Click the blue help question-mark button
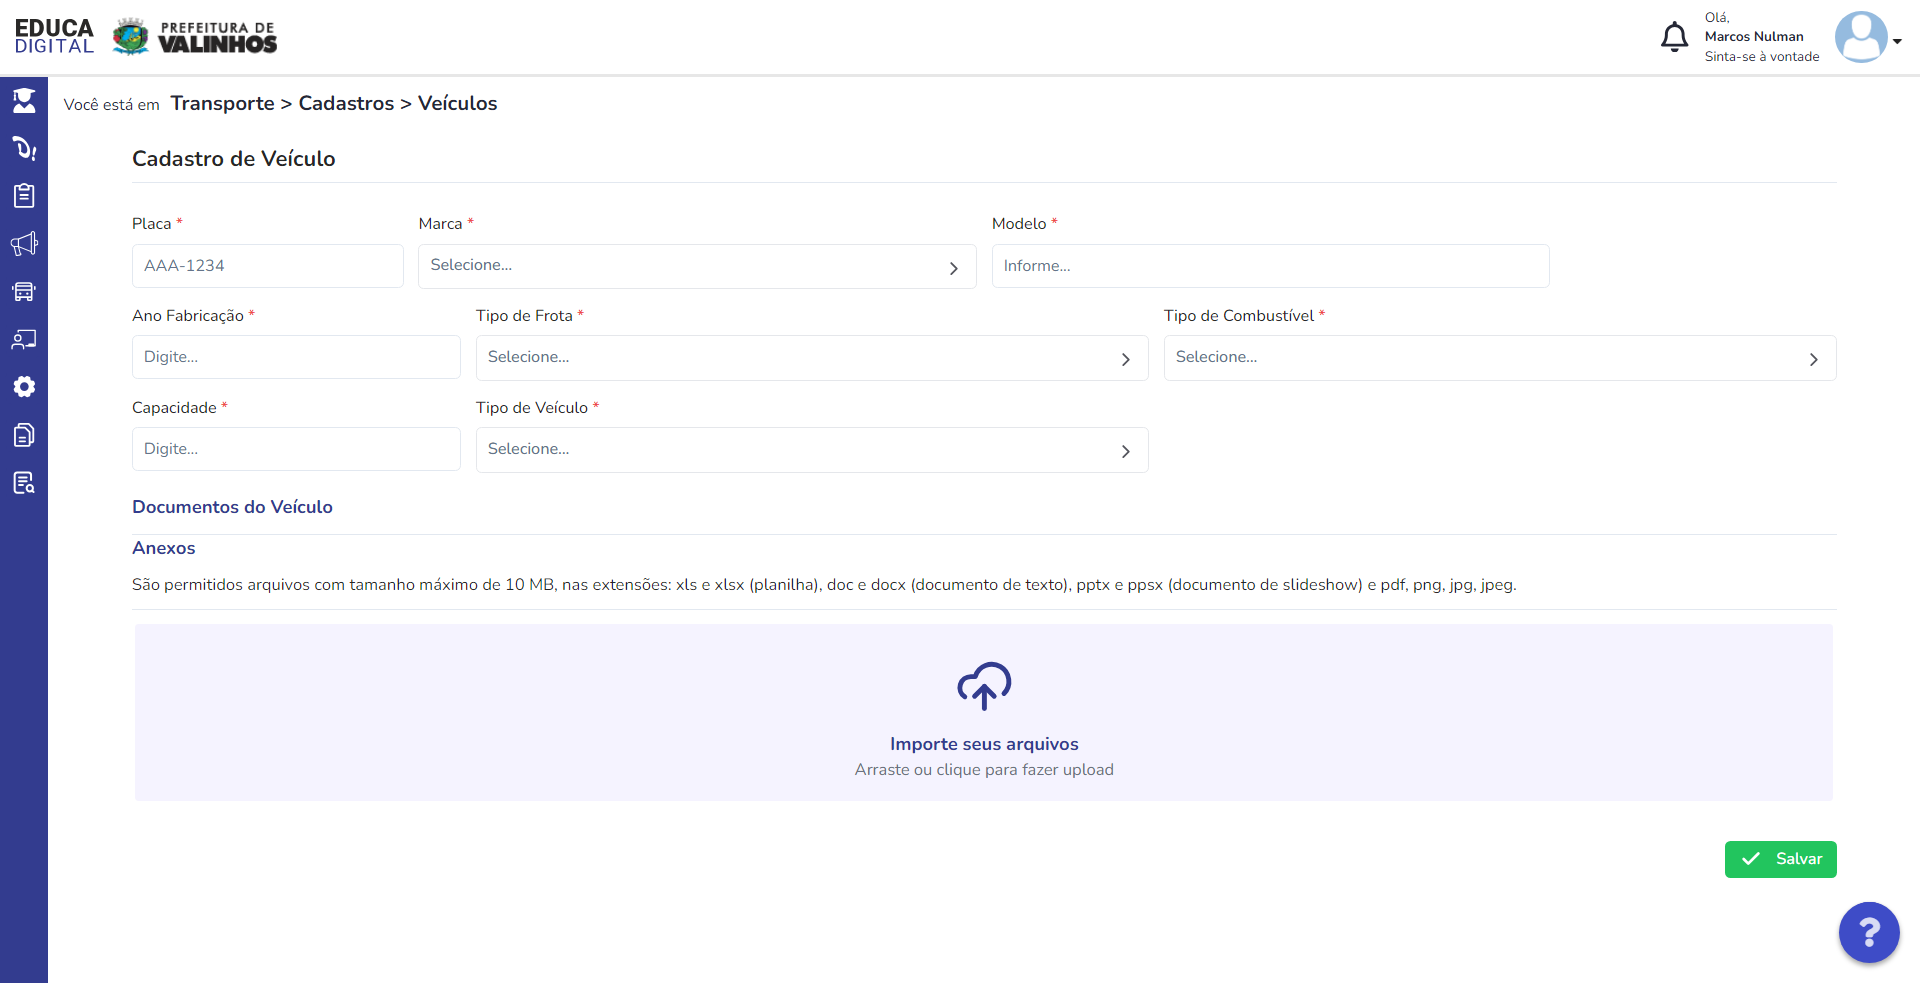 tap(1869, 932)
